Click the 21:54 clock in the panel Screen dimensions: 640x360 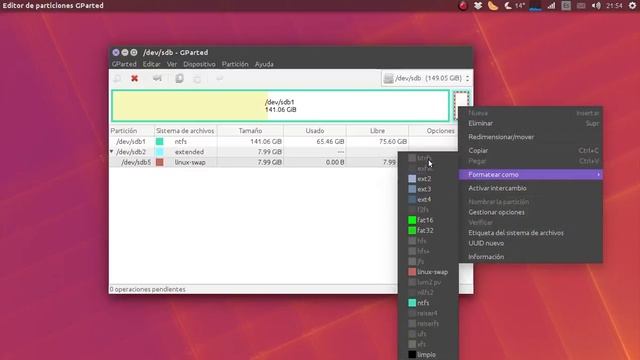[x=614, y=5]
